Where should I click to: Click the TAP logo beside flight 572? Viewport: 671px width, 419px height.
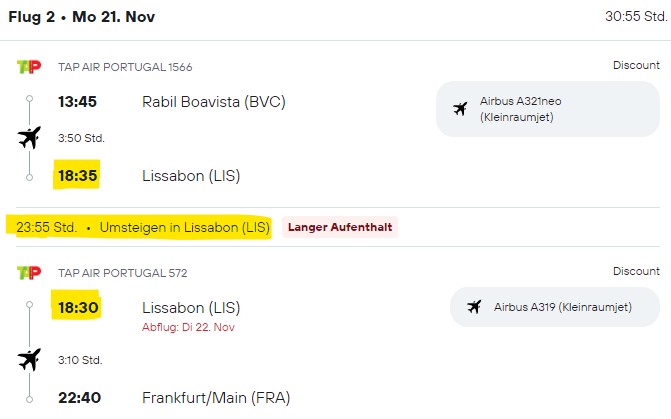[29, 273]
